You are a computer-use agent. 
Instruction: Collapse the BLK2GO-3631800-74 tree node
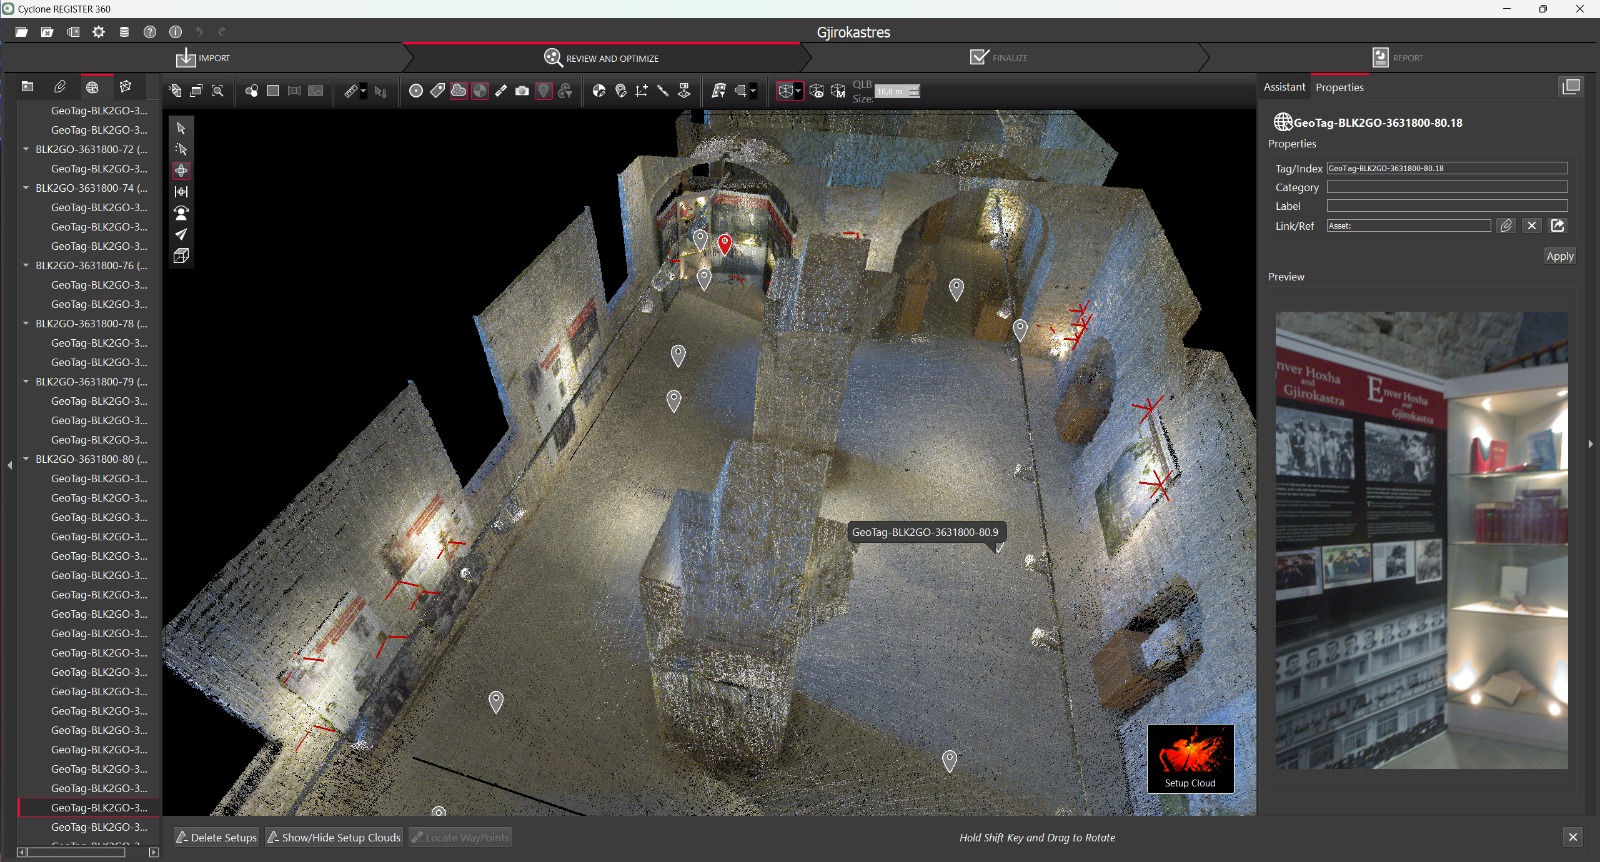pos(26,188)
